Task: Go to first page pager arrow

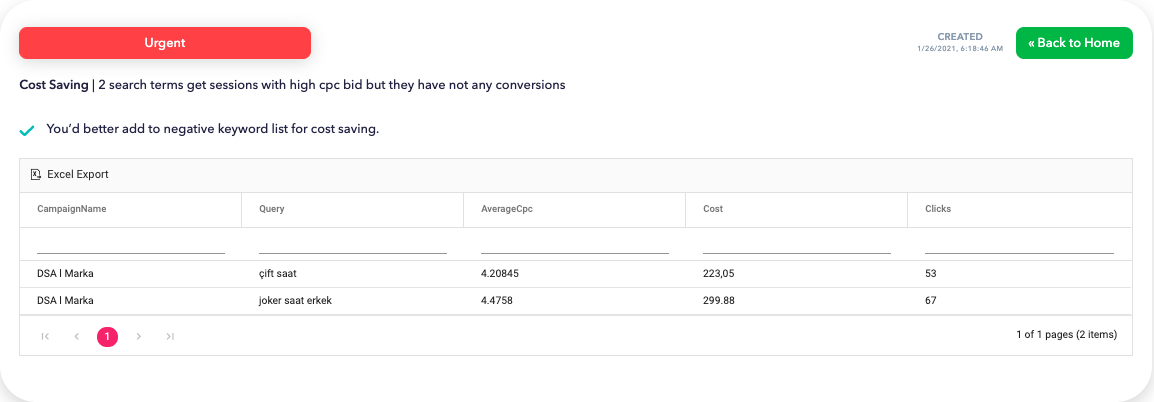Action: pyautogui.click(x=45, y=337)
